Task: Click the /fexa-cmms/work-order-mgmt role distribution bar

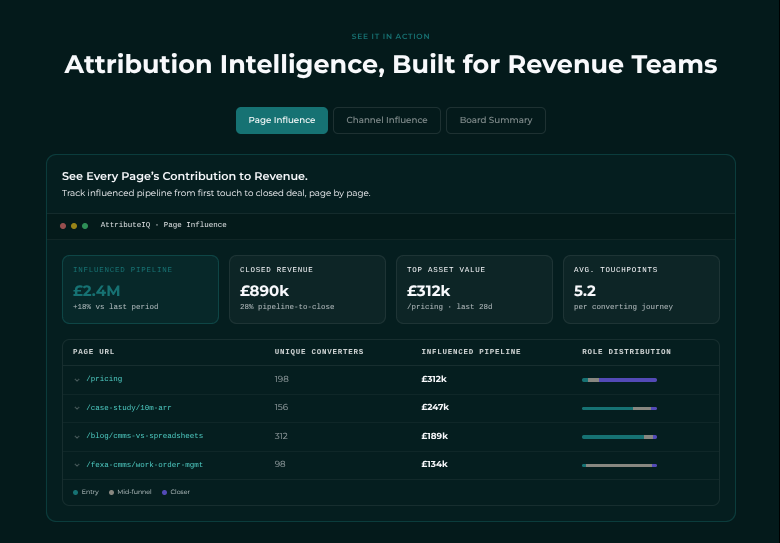Action: click(619, 465)
